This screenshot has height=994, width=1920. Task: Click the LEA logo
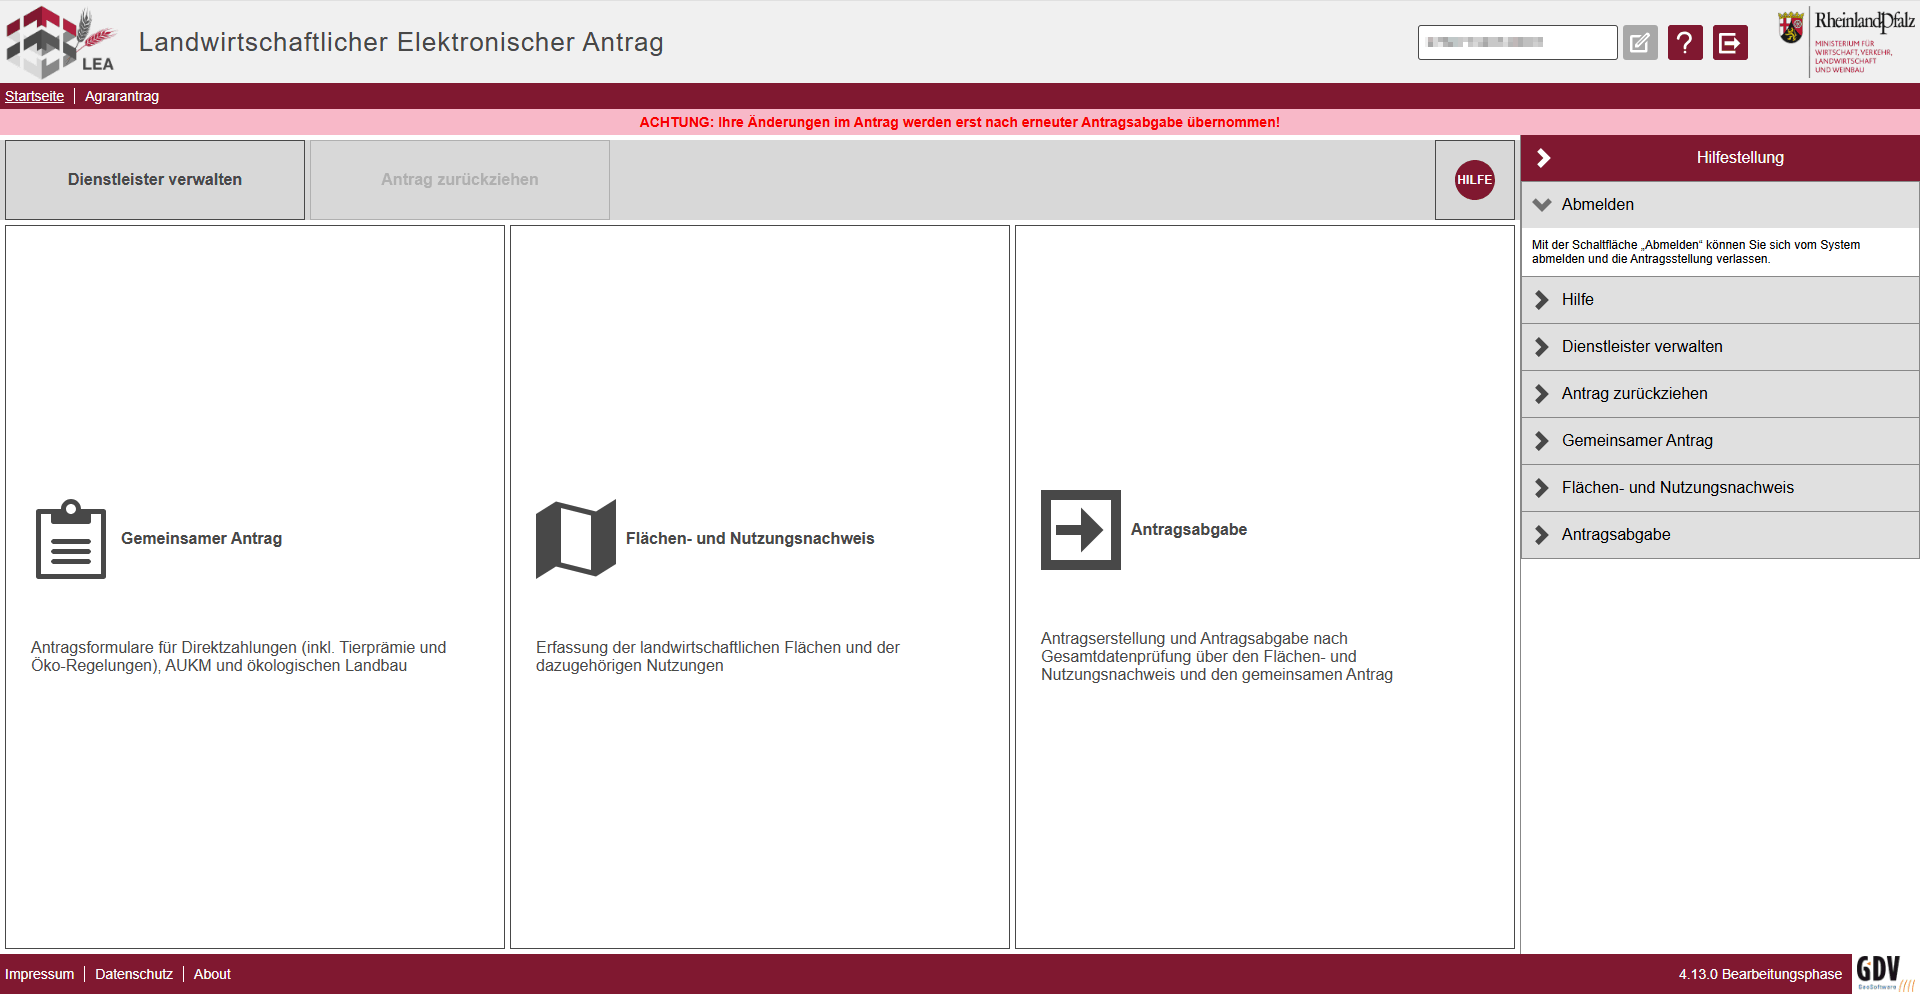[60, 42]
